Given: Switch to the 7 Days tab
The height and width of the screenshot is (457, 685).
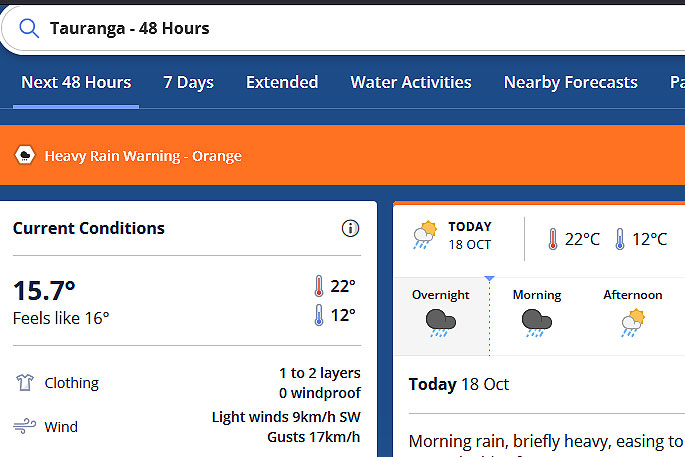Looking at the screenshot, I should click(x=188, y=83).
